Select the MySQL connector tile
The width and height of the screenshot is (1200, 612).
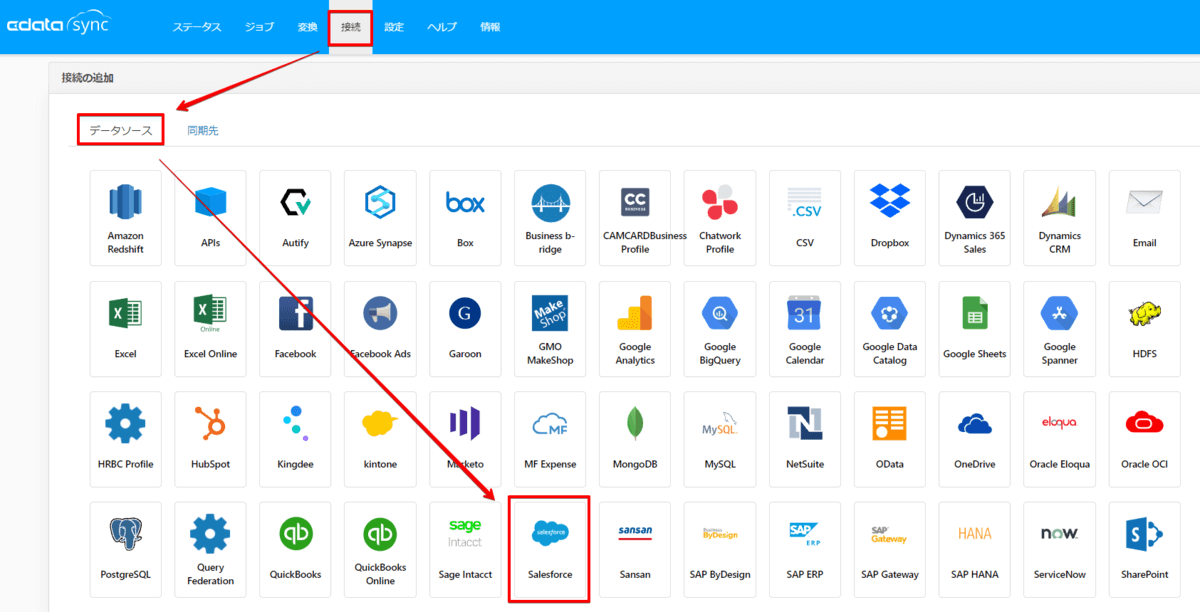click(721, 440)
